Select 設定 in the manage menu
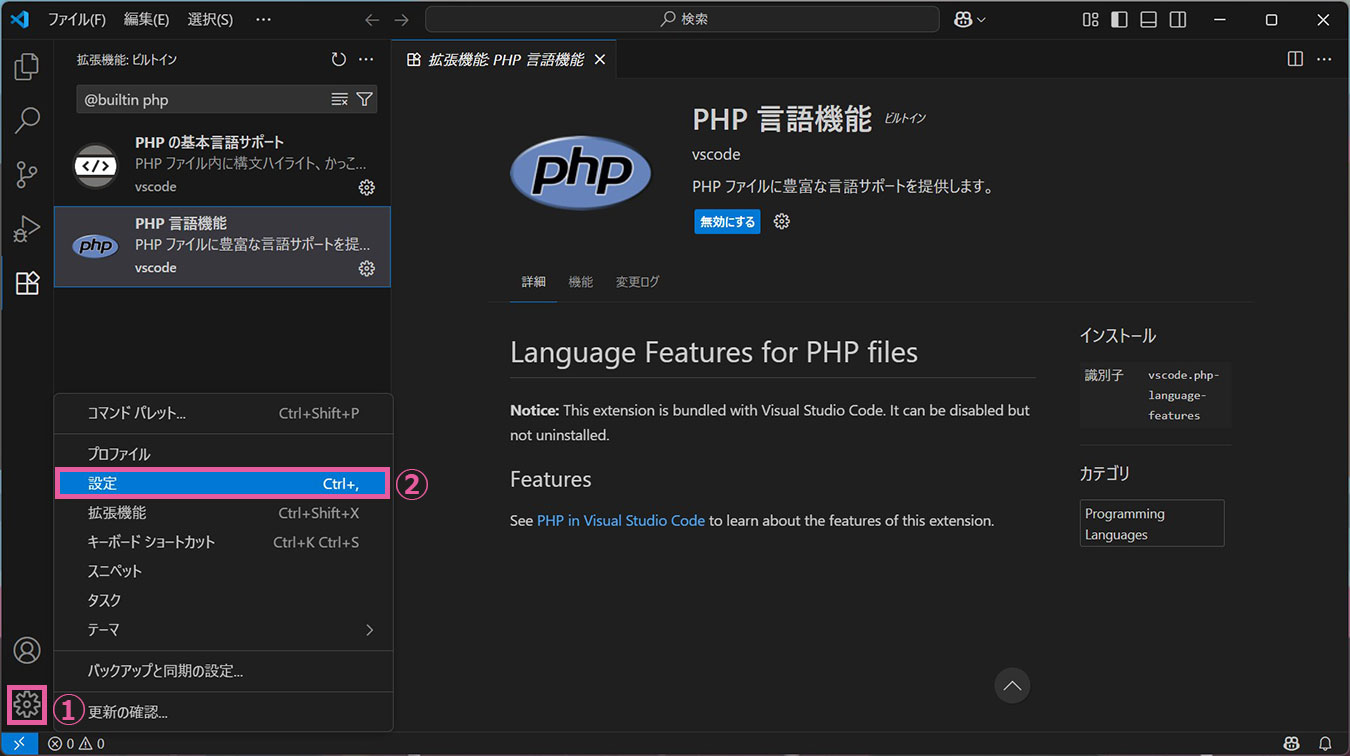Viewport: 1350px width, 756px height. click(222, 483)
